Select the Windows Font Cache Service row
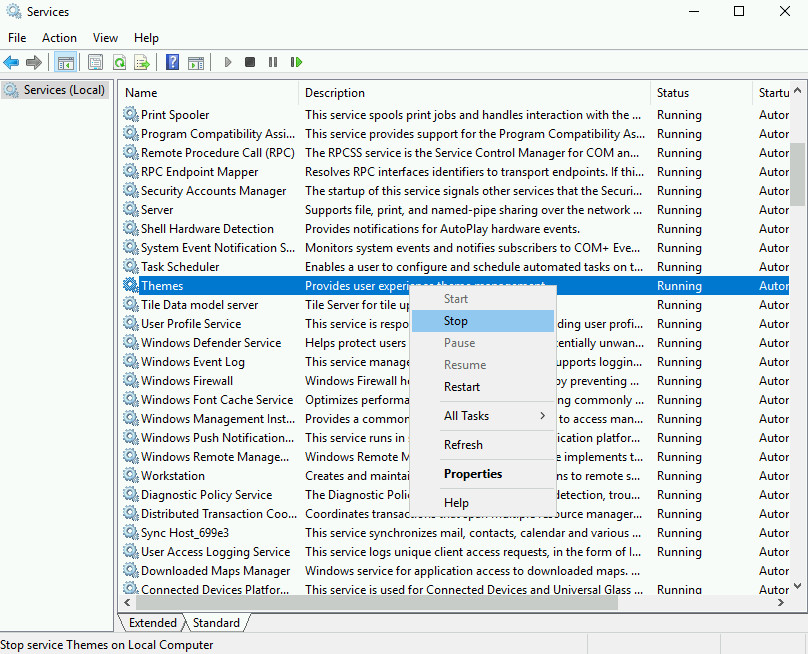Viewport: 808px width, 654px height. (x=455, y=399)
